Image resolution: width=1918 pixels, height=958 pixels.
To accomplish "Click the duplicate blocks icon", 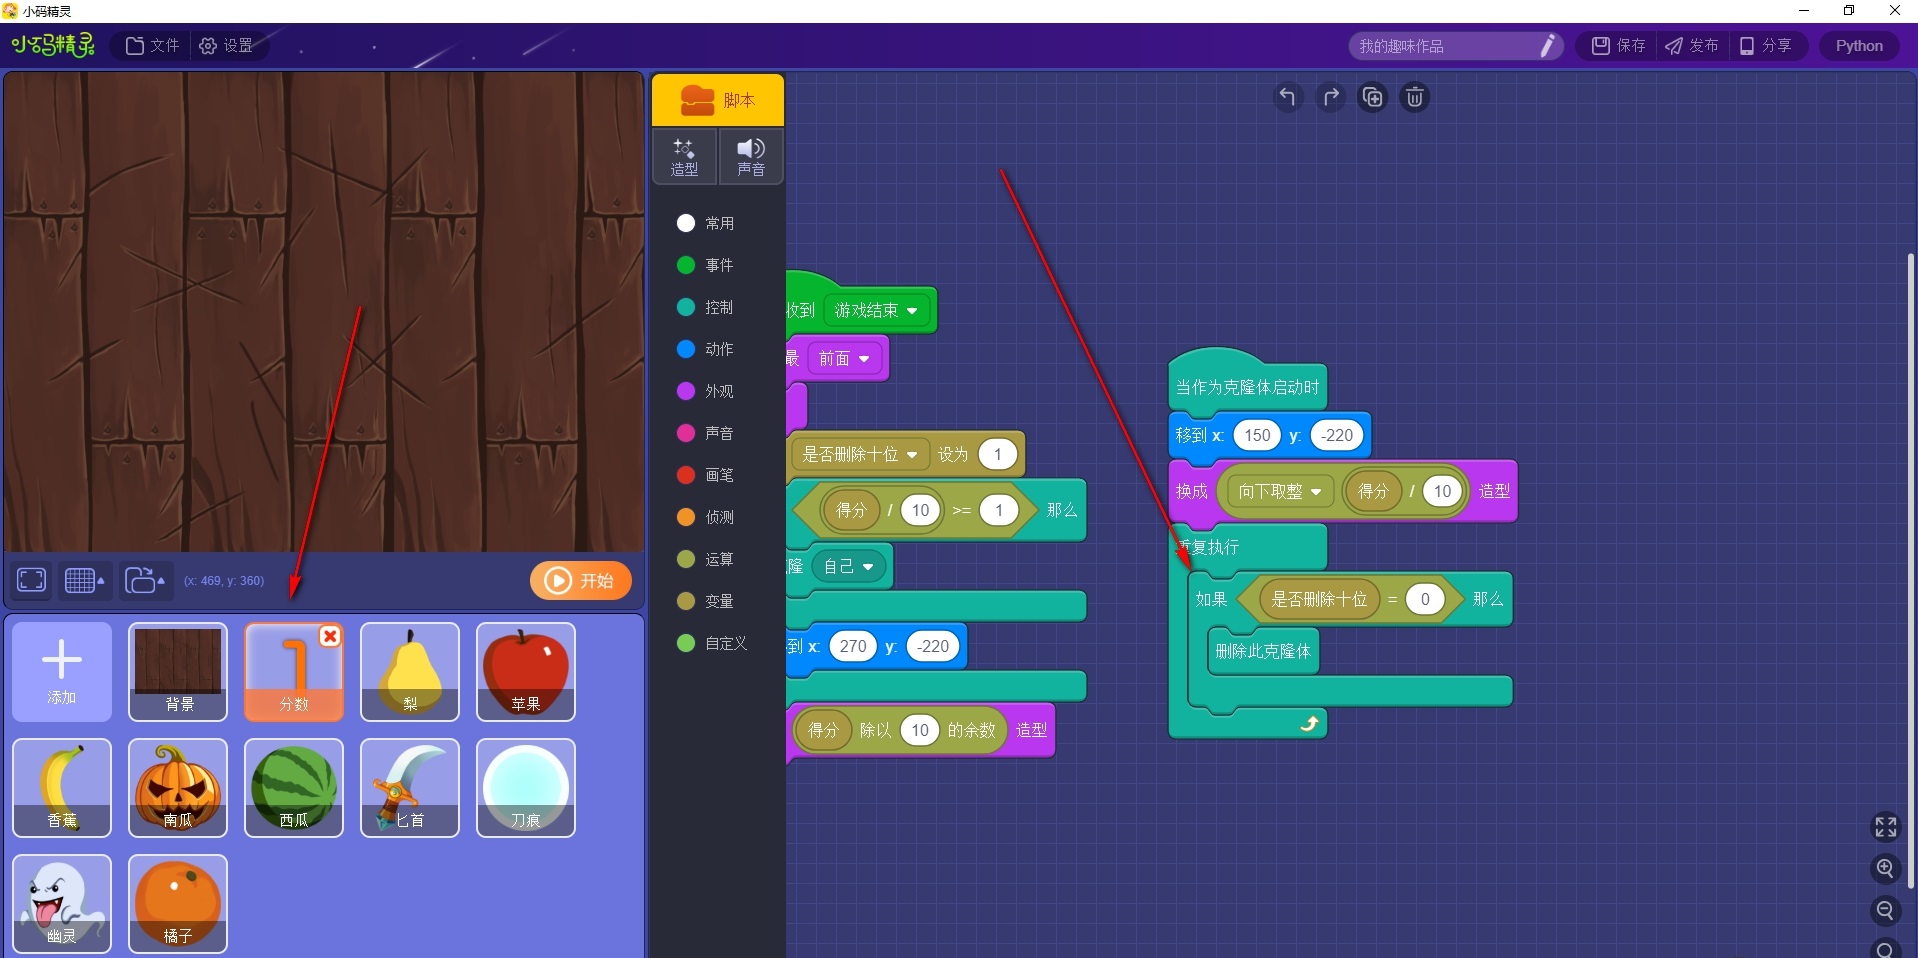I will (x=1372, y=97).
